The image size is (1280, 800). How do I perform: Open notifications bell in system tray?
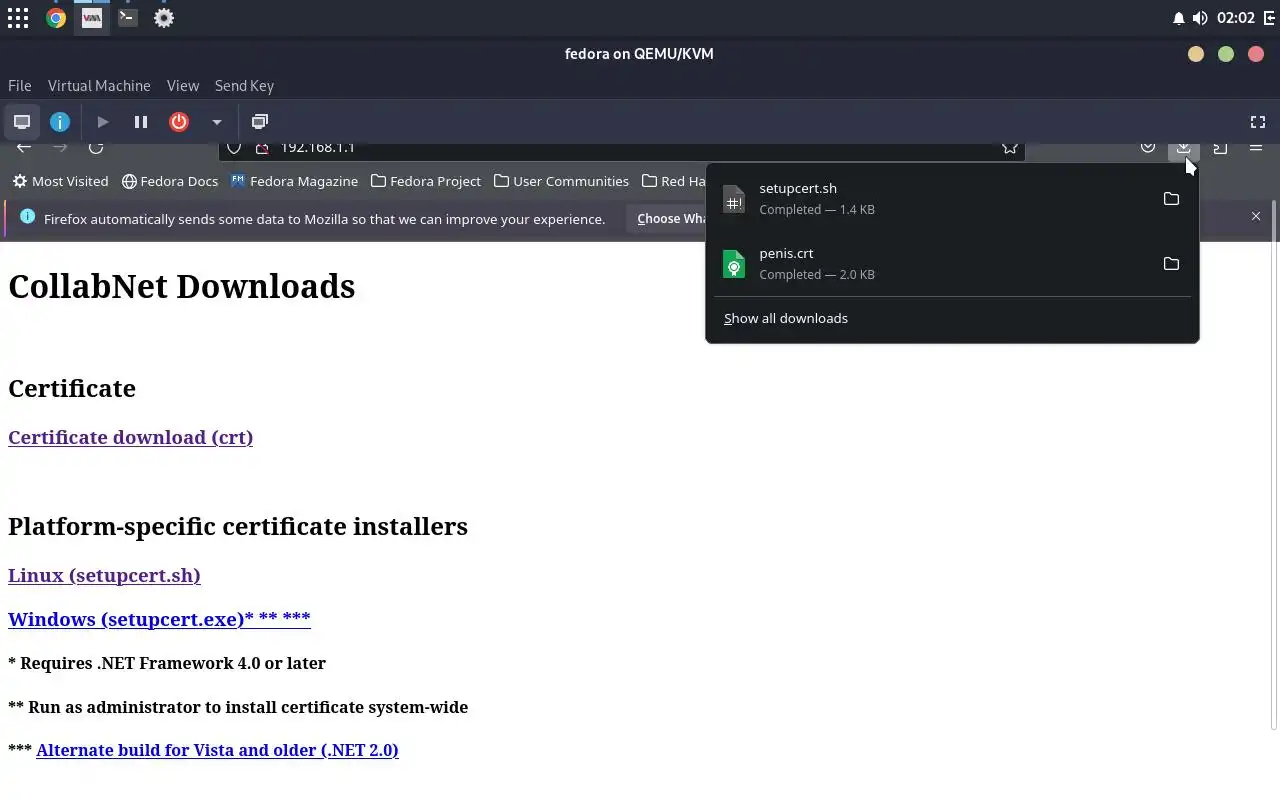pos(1178,18)
